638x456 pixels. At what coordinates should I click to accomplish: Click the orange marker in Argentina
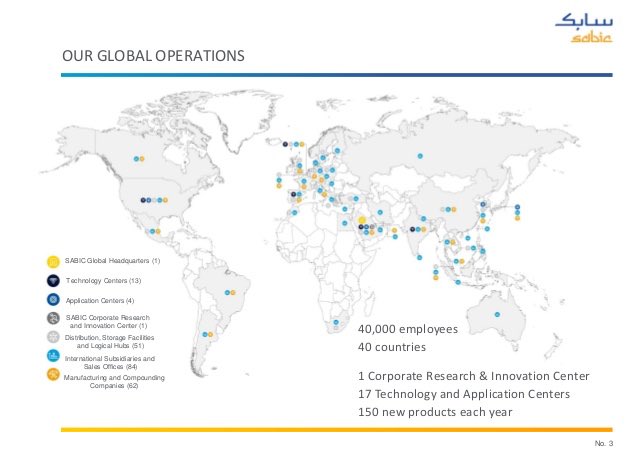point(210,334)
